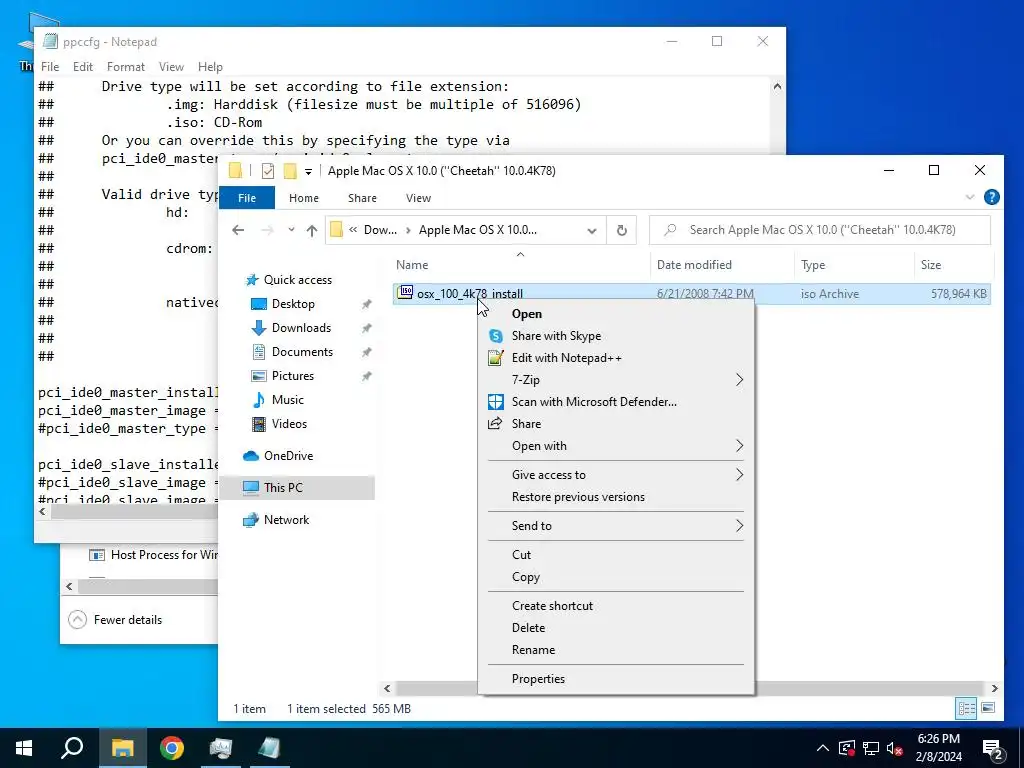The width and height of the screenshot is (1024, 768).
Task: Expand the Send to submenu
Action: [616, 526]
